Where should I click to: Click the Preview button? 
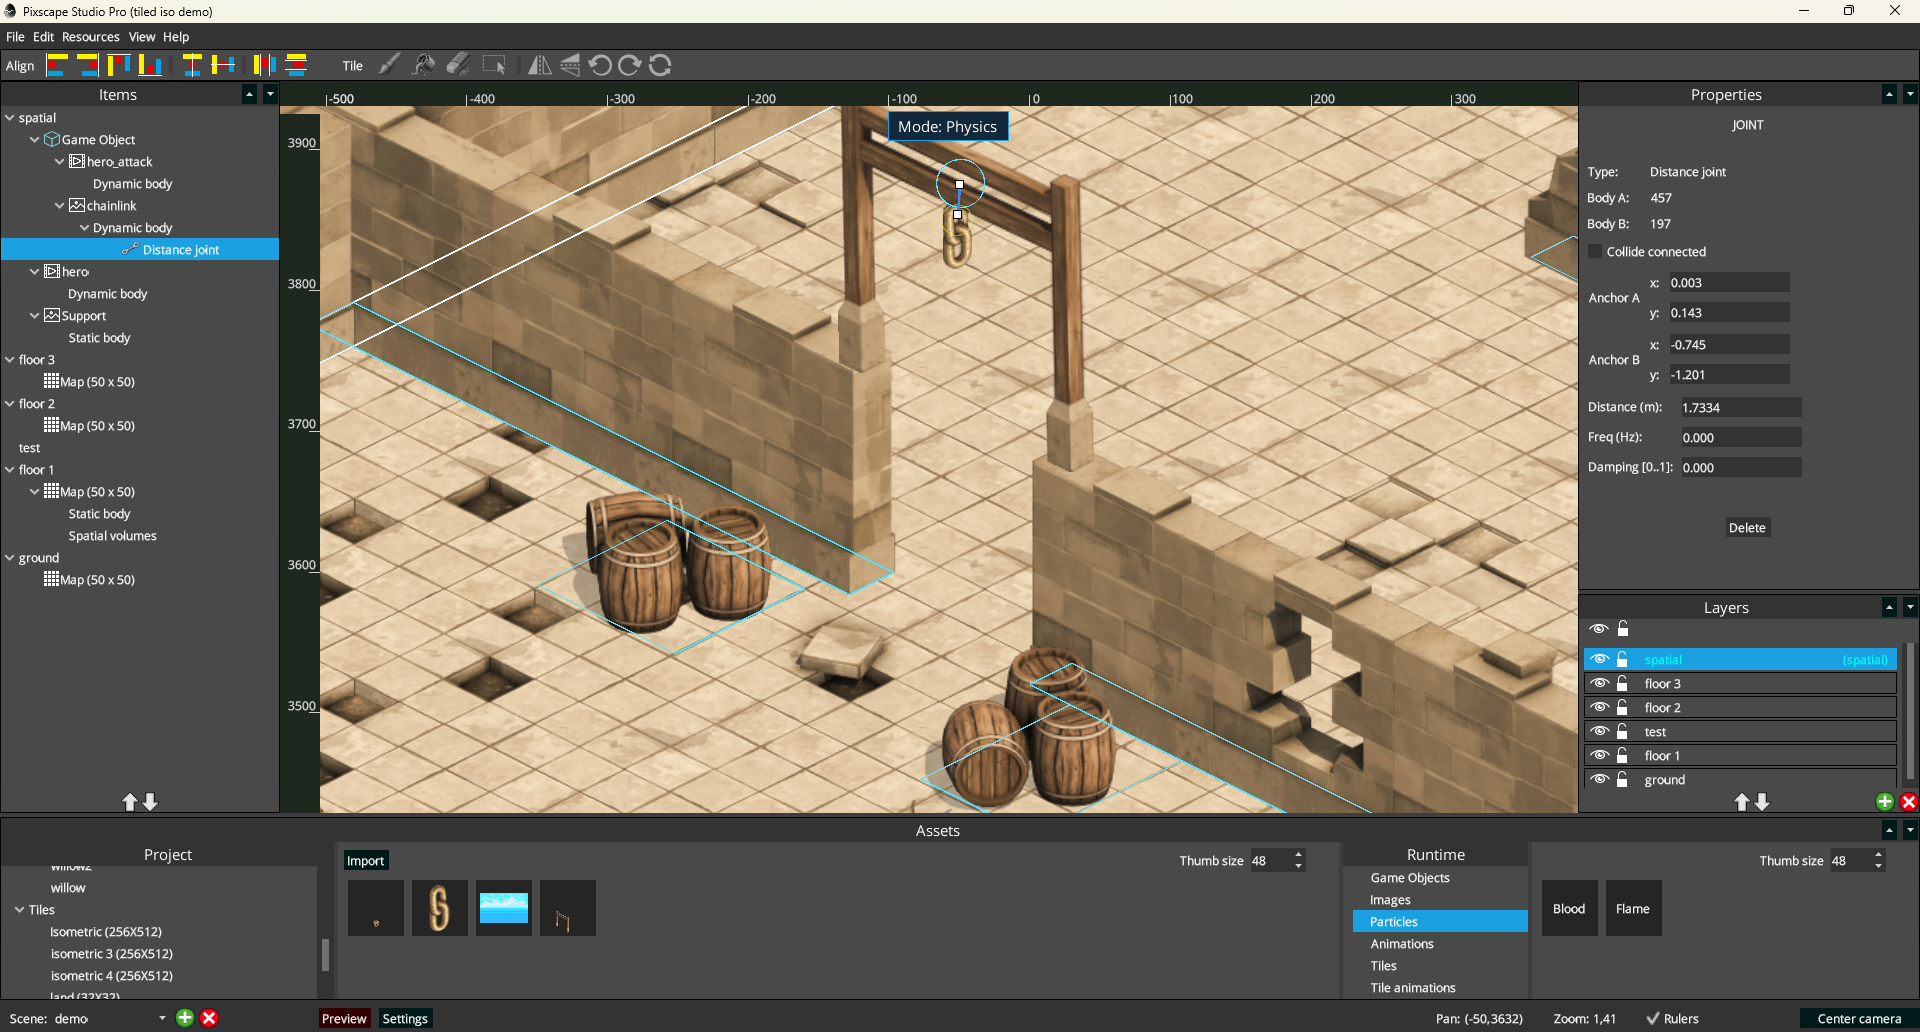tap(344, 1019)
